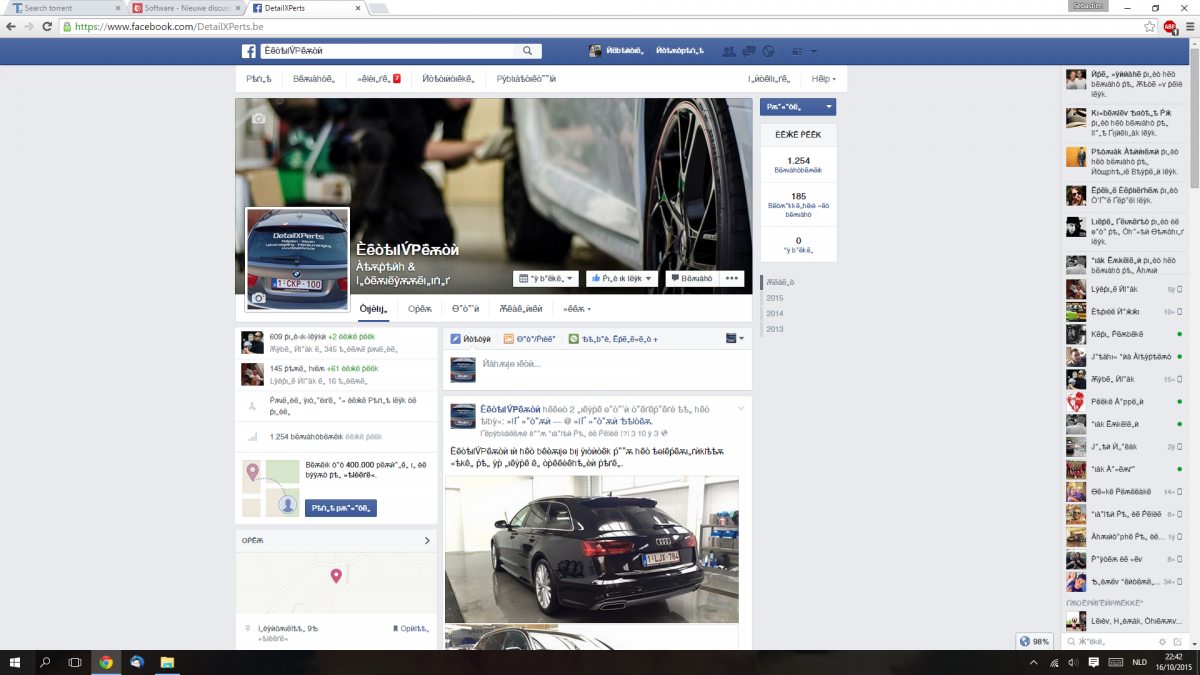This screenshot has height=675, width=1200.
Task: Jump to 2015 in the timeline
Action: click(775, 298)
